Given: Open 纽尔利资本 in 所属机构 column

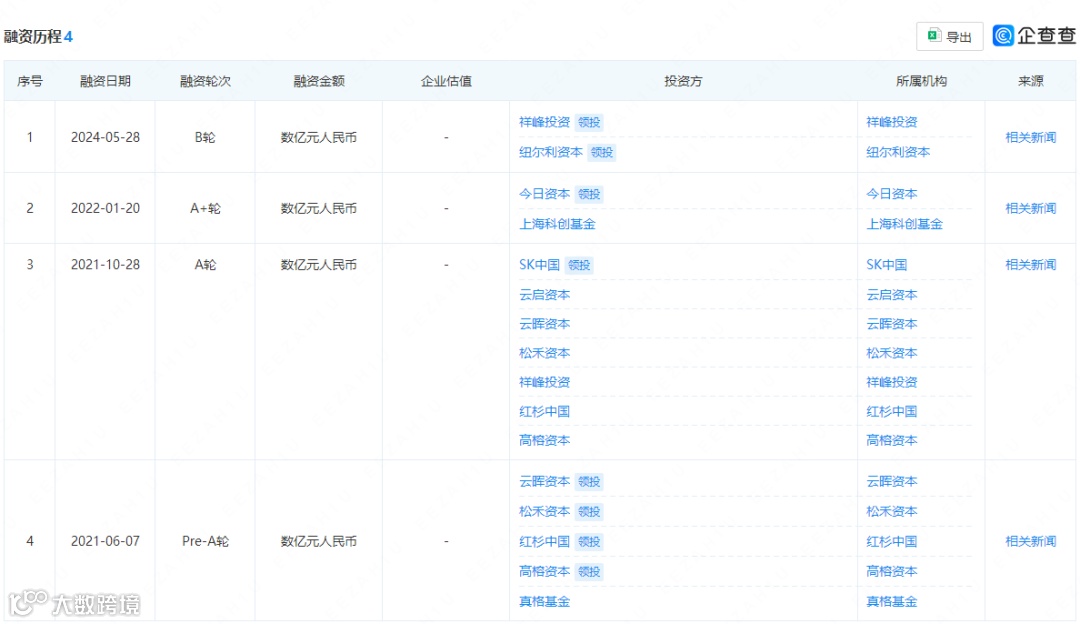Looking at the screenshot, I should tap(897, 152).
